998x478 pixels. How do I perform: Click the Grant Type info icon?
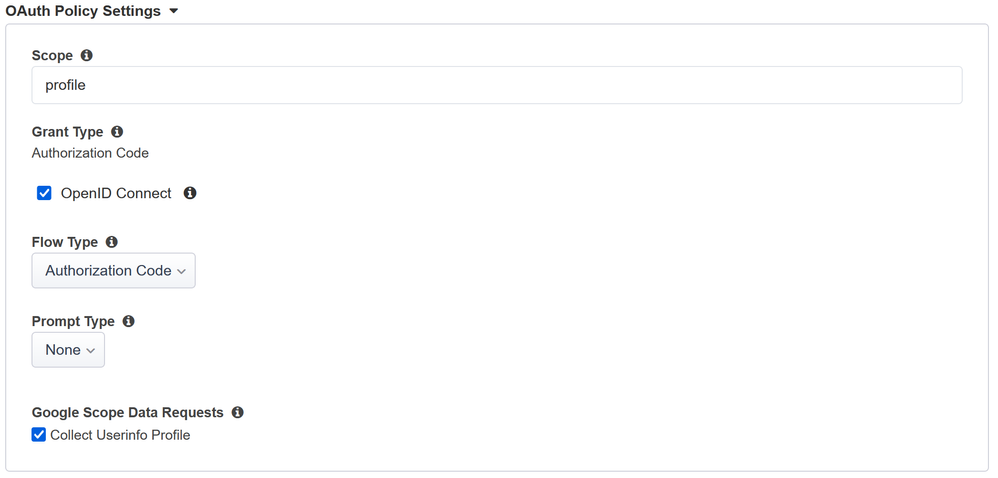click(x=117, y=132)
